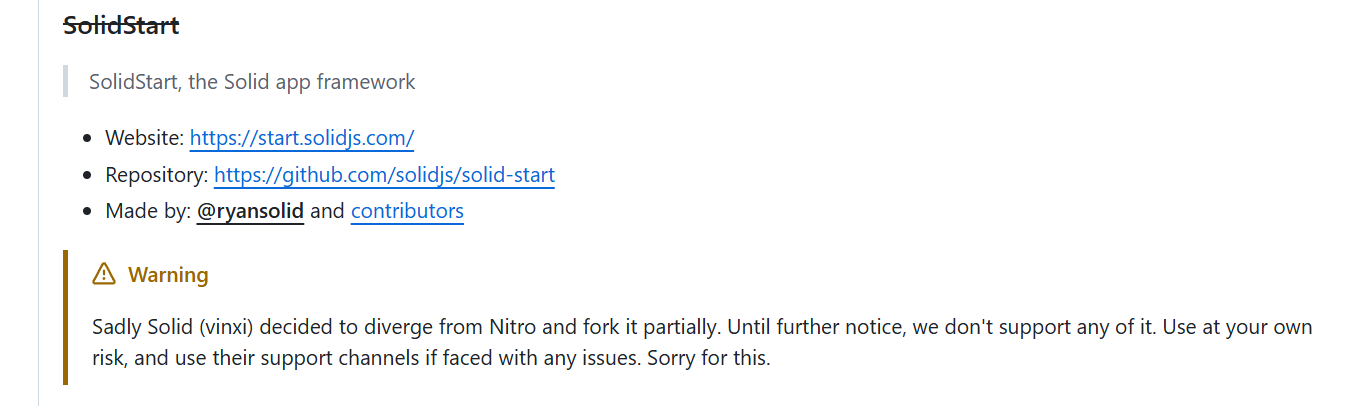Click the warning triangle icon
This screenshot has height=406, width=1355.
[103, 274]
